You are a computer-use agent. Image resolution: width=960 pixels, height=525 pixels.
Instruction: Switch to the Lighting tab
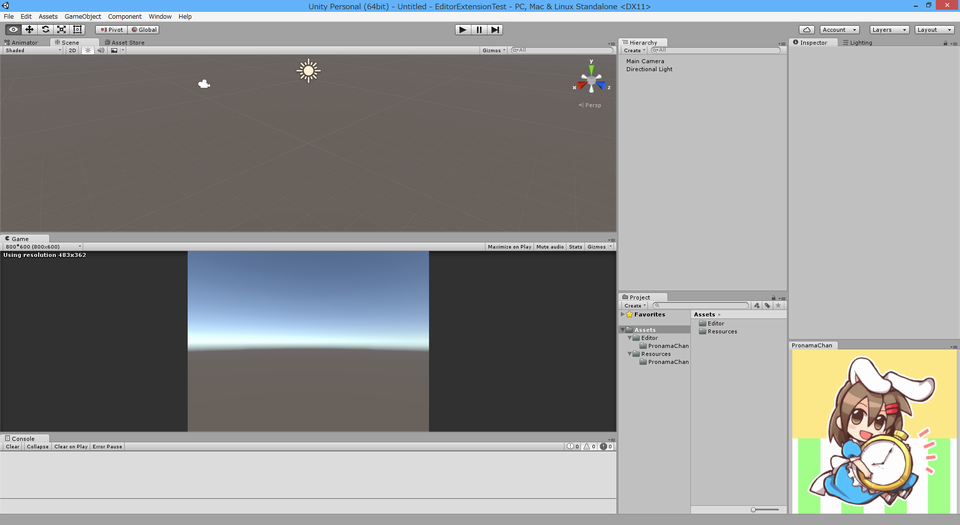[x=857, y=43]
